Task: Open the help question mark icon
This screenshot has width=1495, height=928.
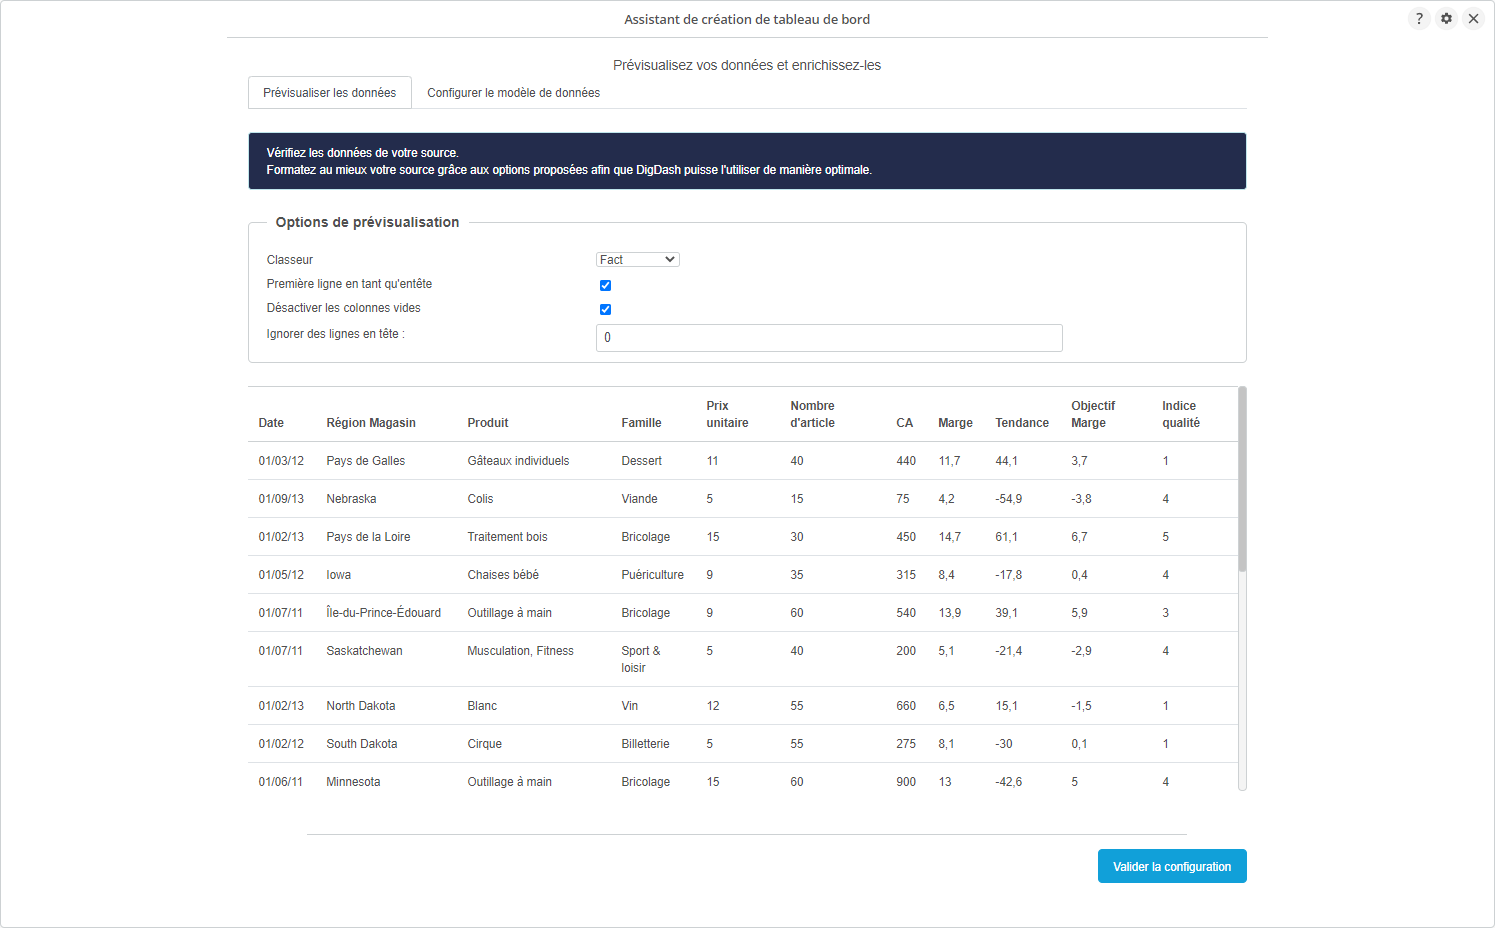Action: (x=1419, y=19)
